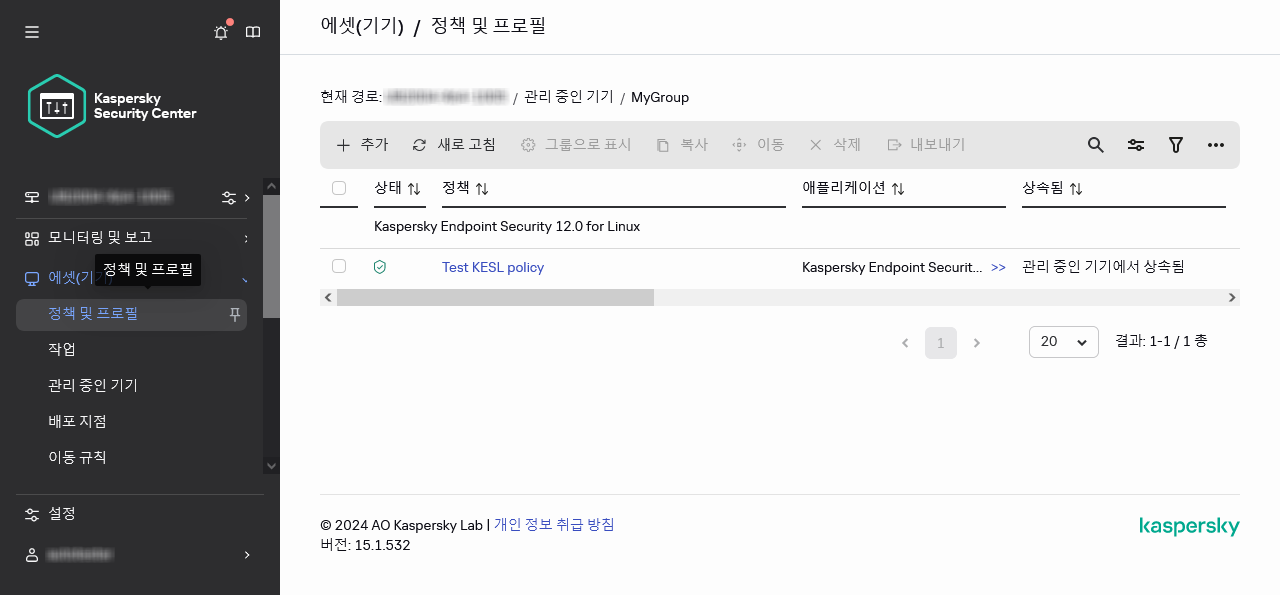Open the page size dropdown showing 20
This screenshot has height=595, width=1280.
tap(1063, 342)
